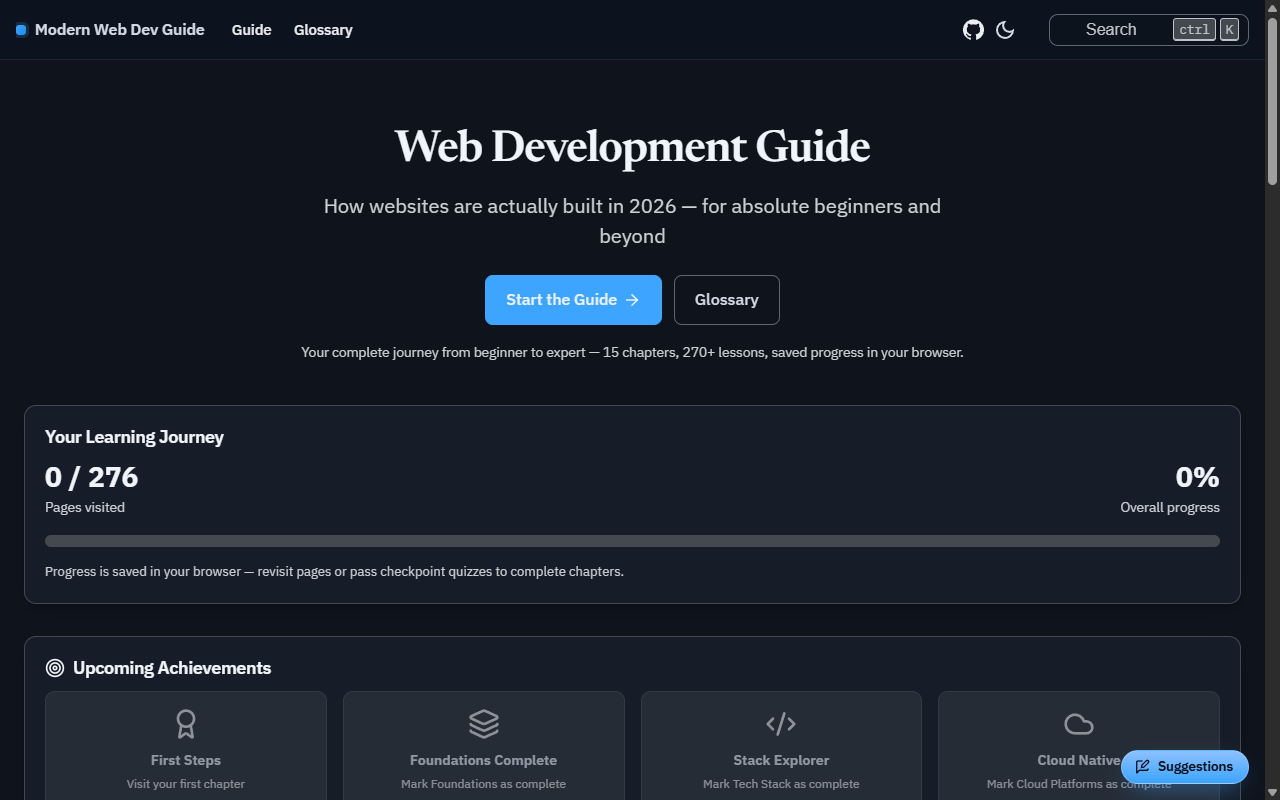Click 'Visit your first chapter' text
1280x800 pixels.
(186, 784)
